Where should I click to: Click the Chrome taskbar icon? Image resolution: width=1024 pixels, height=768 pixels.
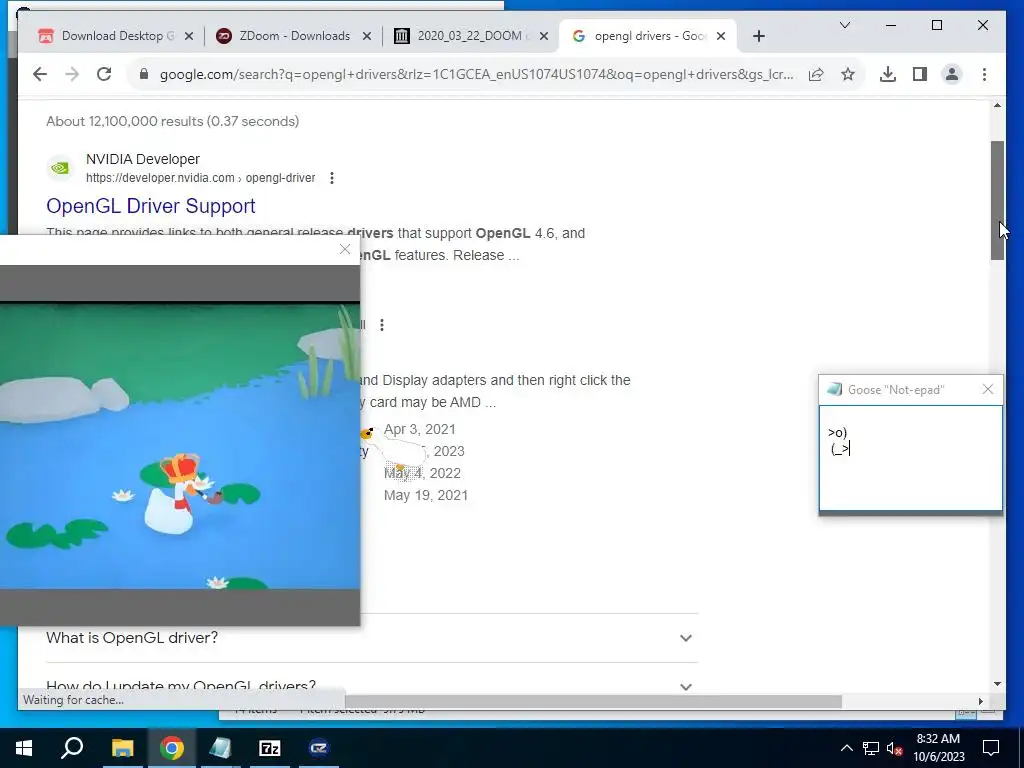coord(172,748)
